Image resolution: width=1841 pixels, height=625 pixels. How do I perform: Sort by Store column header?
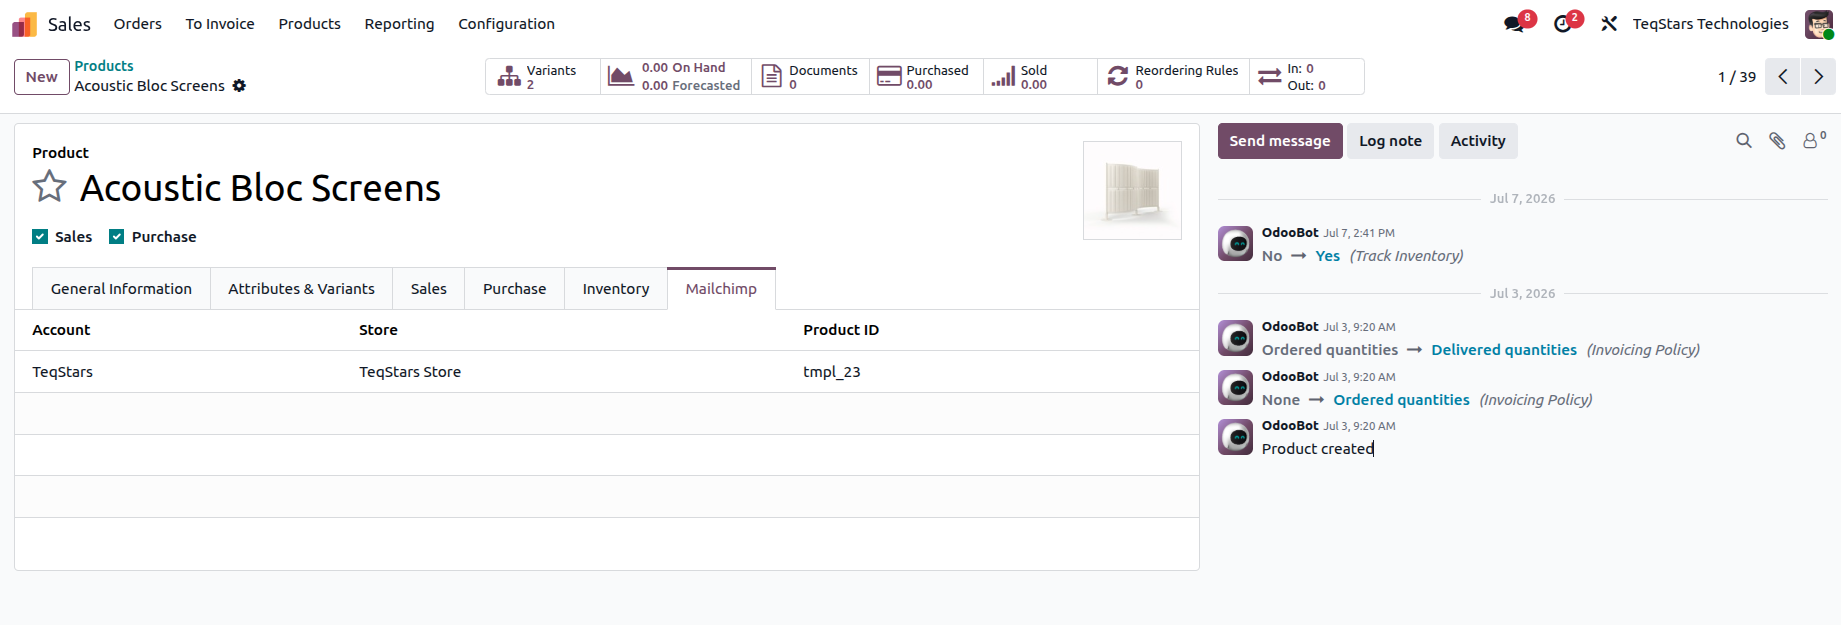[x=378, y=330]
